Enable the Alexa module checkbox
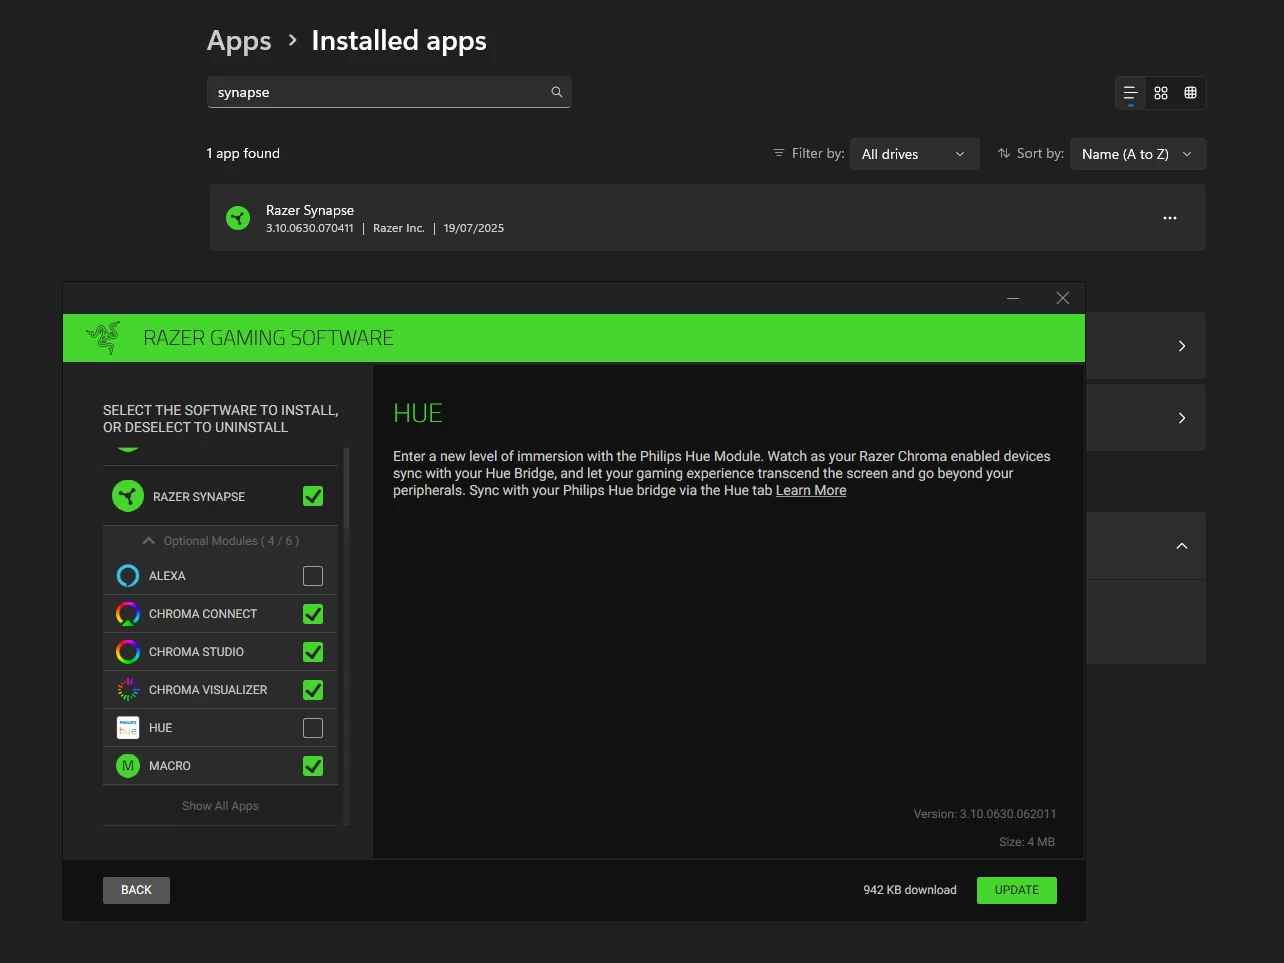This screenshot has height=963, width=1284. pyautogui.click(x=313, y=576)
